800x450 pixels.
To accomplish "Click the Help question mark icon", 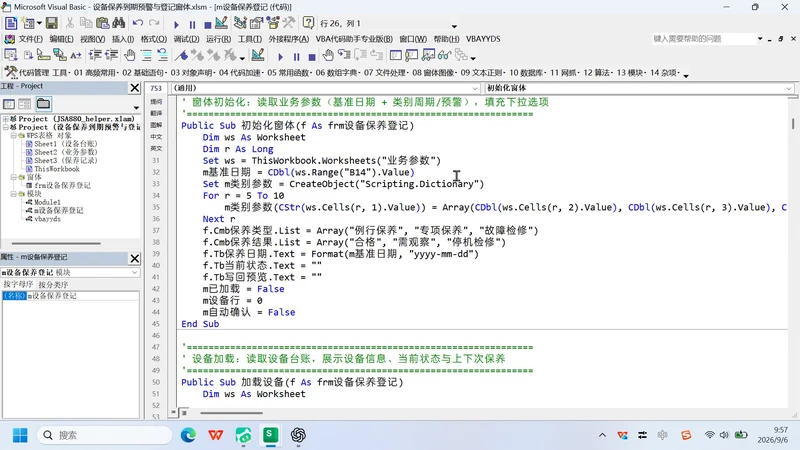I will click(x=308, y=23).
